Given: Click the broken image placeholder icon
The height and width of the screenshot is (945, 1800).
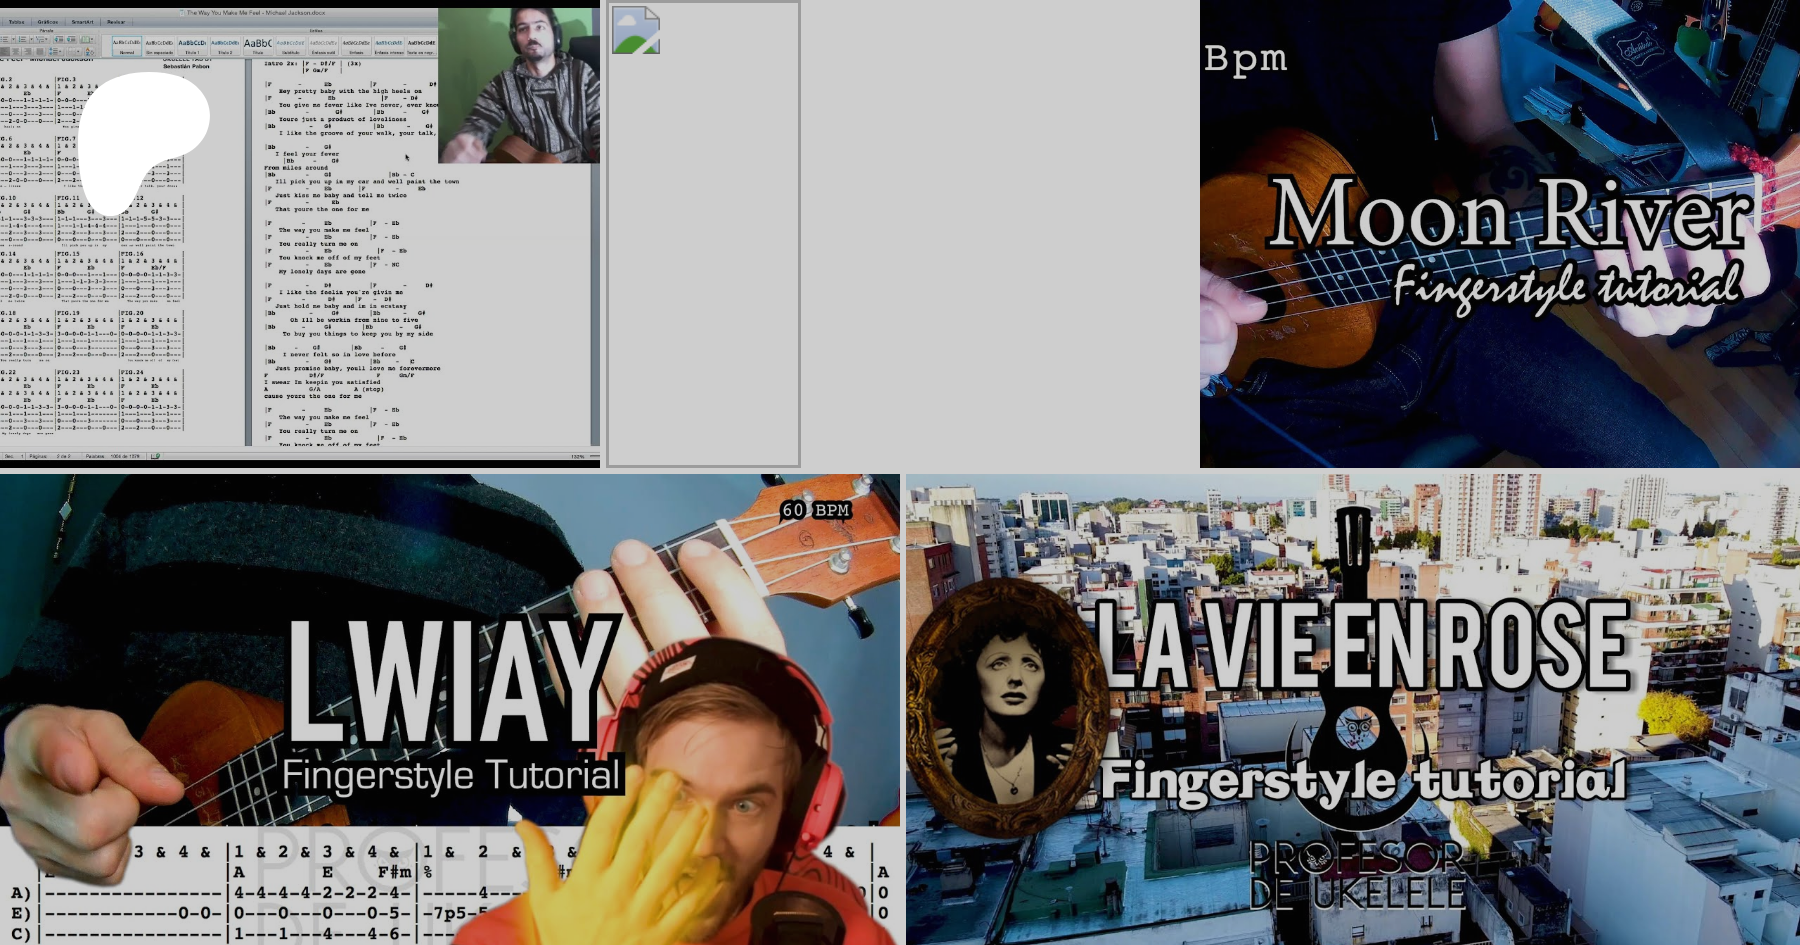Looking at the screenshot, I should 636,30.
